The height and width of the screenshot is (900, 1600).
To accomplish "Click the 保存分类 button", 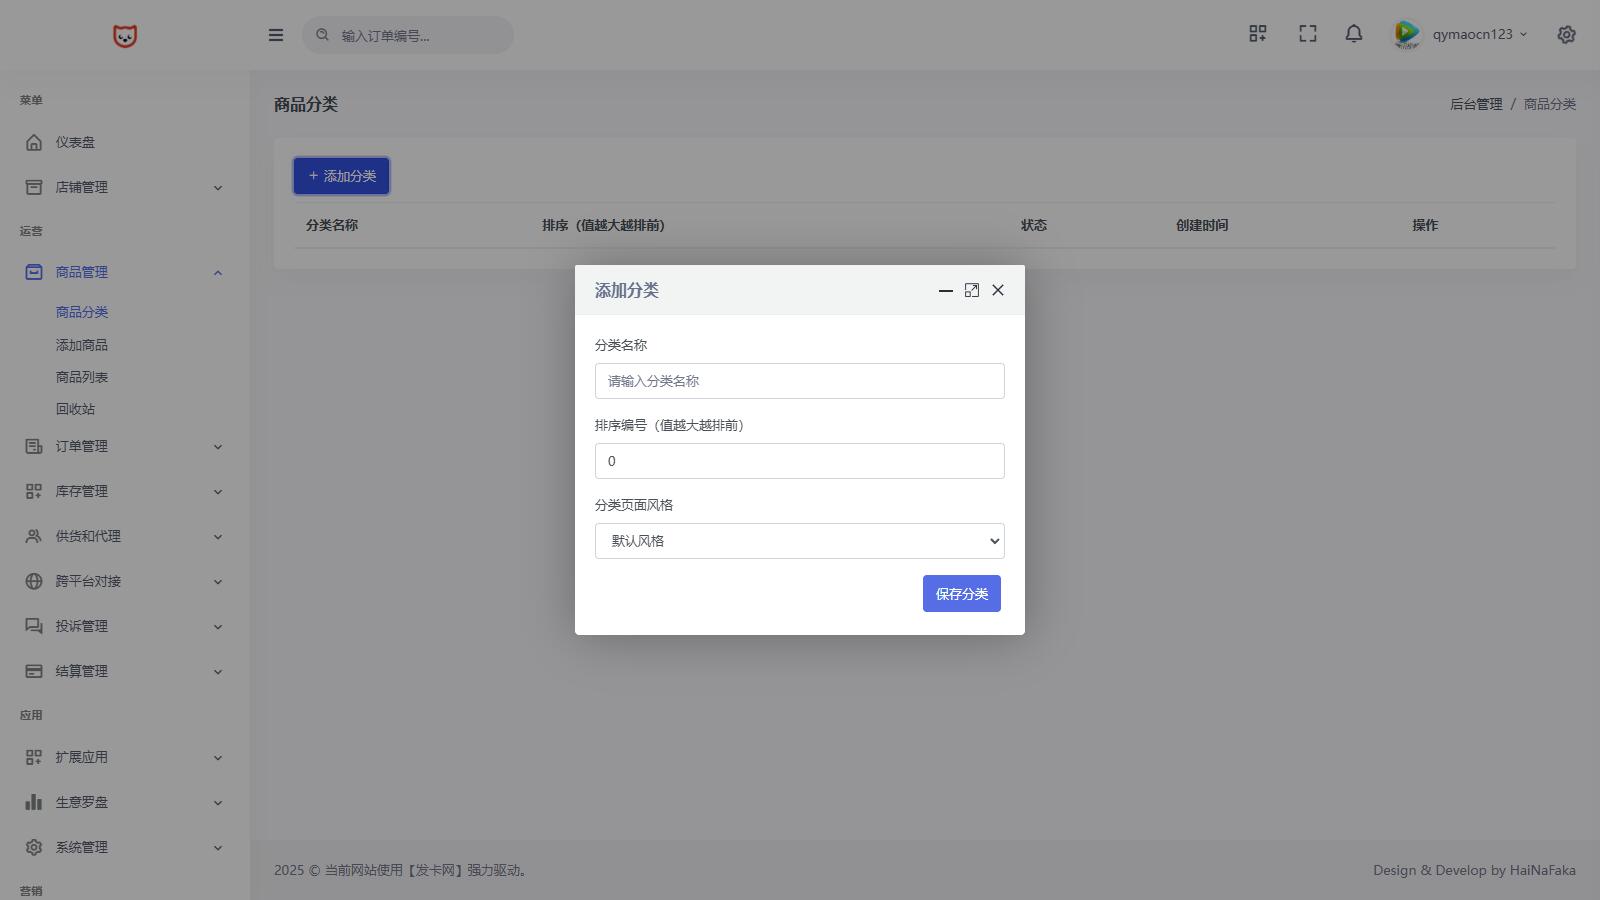I will (x=961, y=594).
